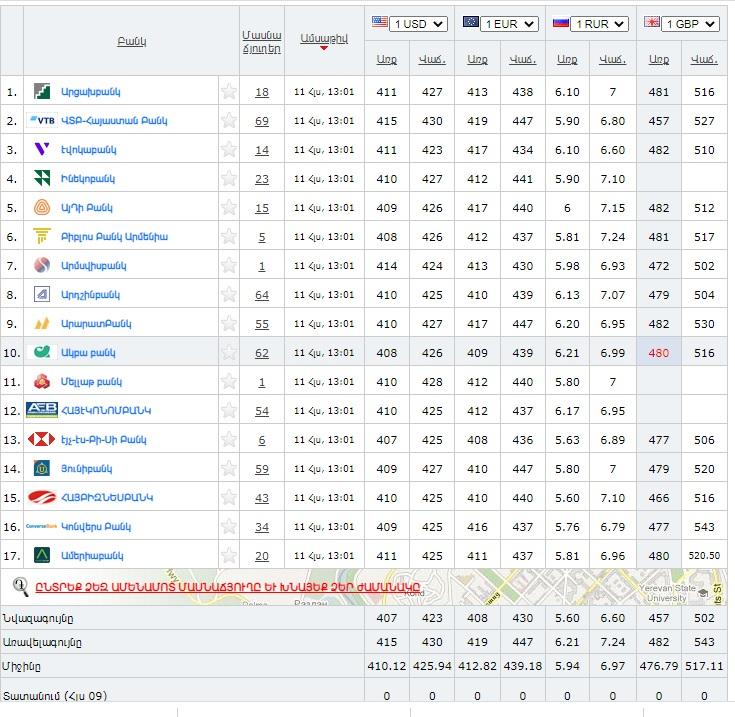
Task: Toggle favorite star for ACBA bank row
Action: point(229,353)
